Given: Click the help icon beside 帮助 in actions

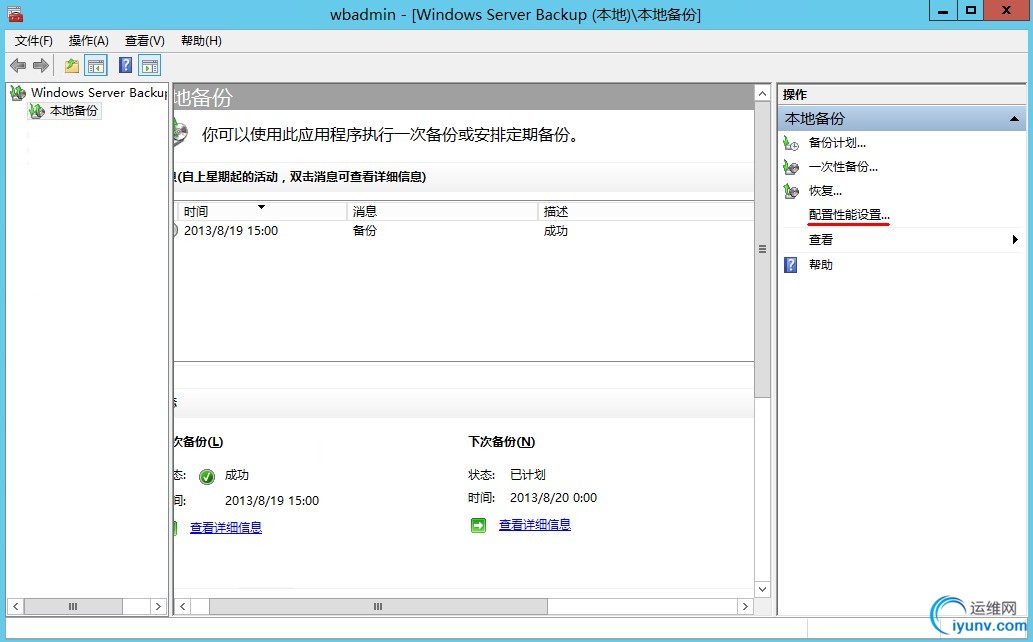Looking at the screenshot, I should (791, 265).
